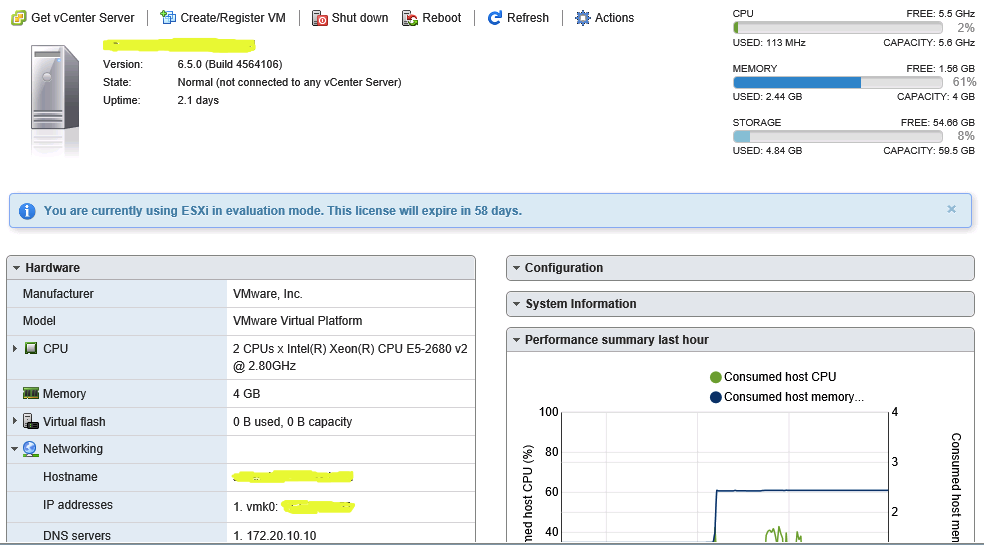
Task: Click the CPU chip icon in Hardware
Action: tap(31, 348)
